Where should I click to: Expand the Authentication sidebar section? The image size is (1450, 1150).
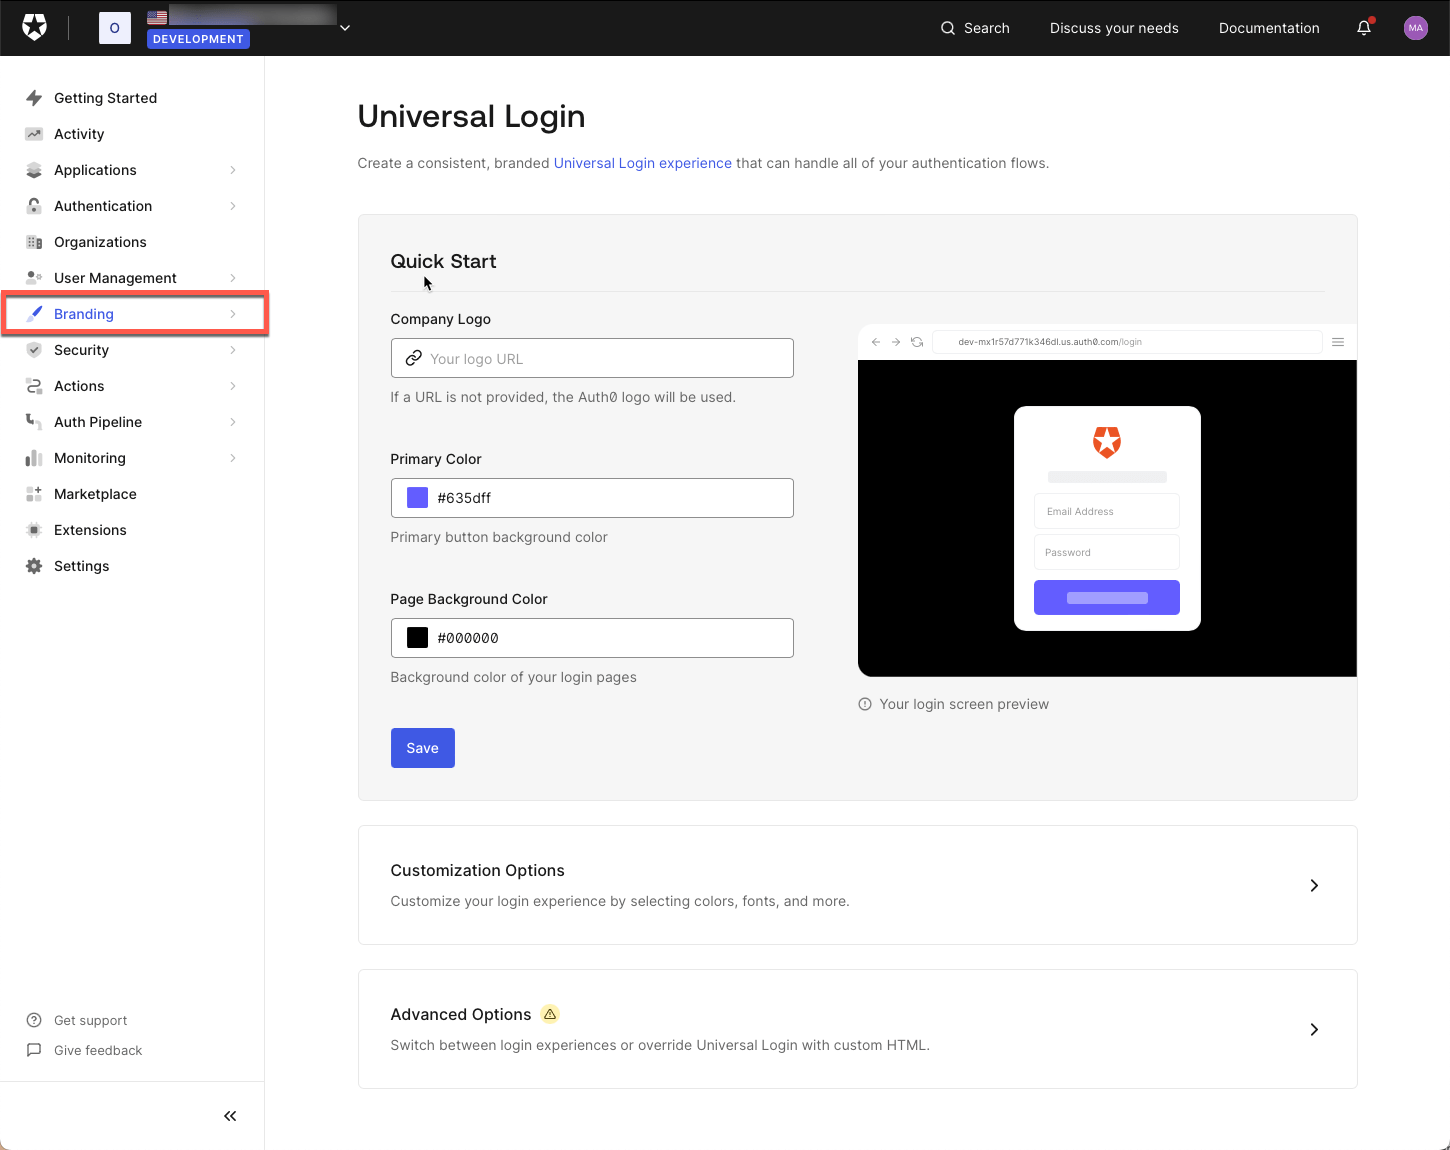point(232,205)
